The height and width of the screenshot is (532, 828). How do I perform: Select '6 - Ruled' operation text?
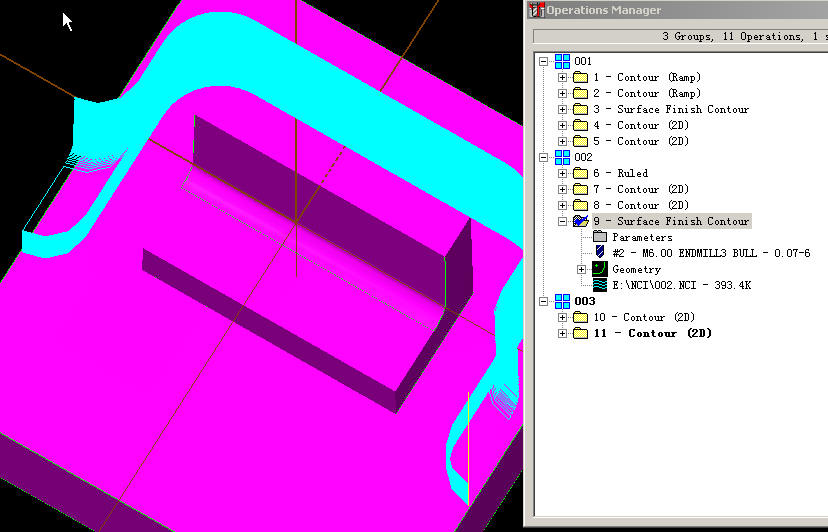coord(620,173)
